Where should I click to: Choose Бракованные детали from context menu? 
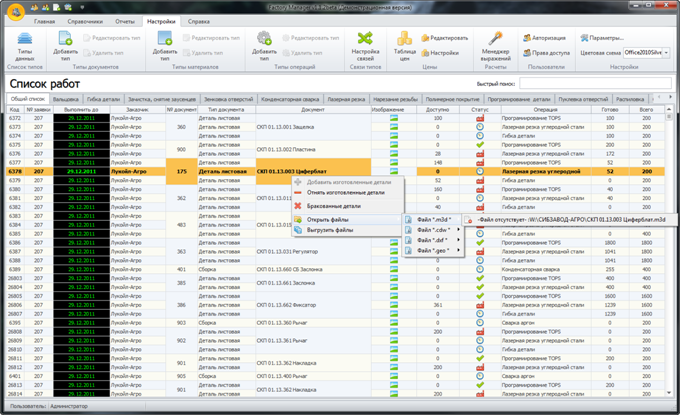click(x=333, y=206)
